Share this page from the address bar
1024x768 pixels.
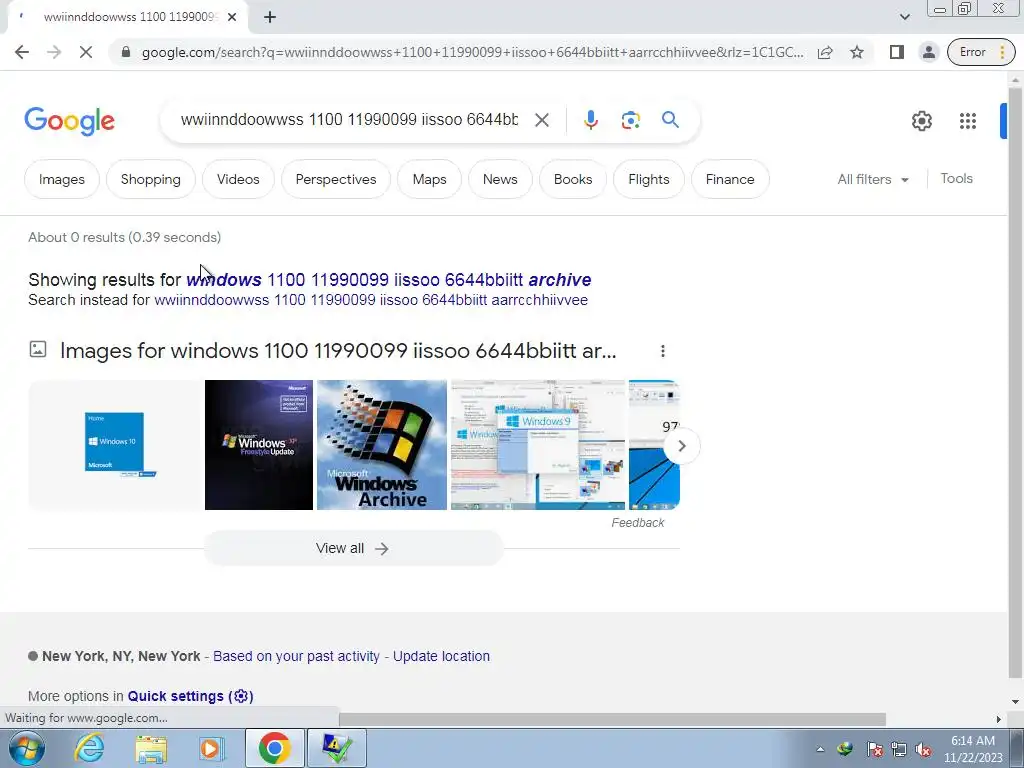pyautogui.click(x=825, y=52)
